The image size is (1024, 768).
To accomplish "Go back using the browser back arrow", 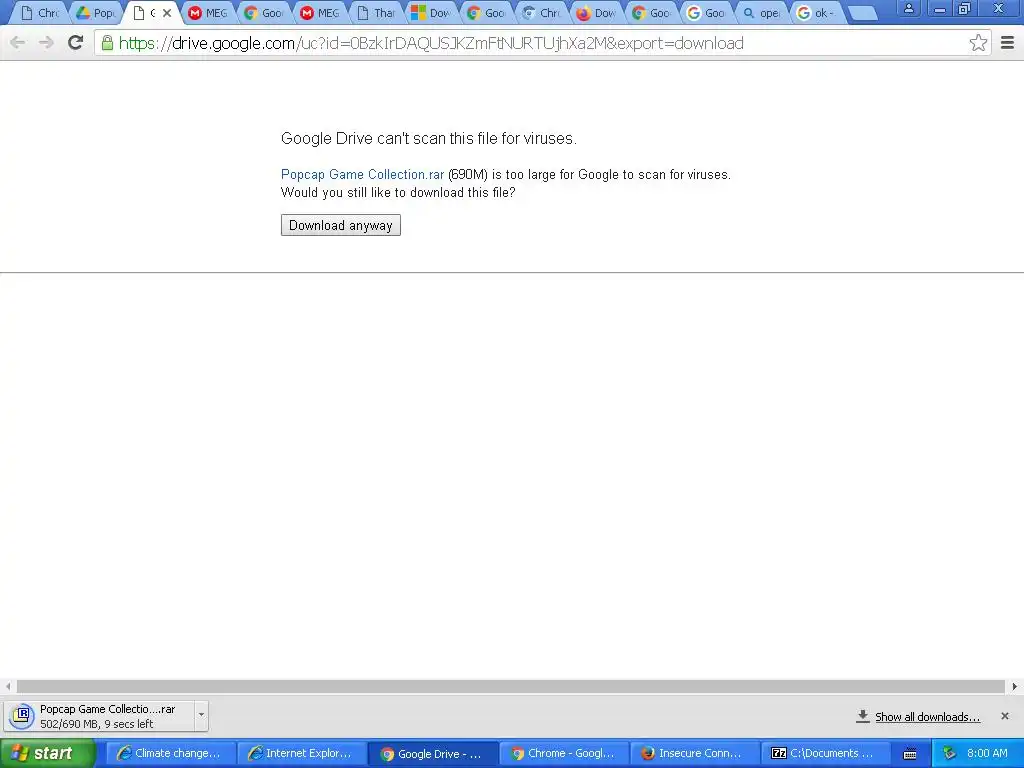I will coord(18,43).
